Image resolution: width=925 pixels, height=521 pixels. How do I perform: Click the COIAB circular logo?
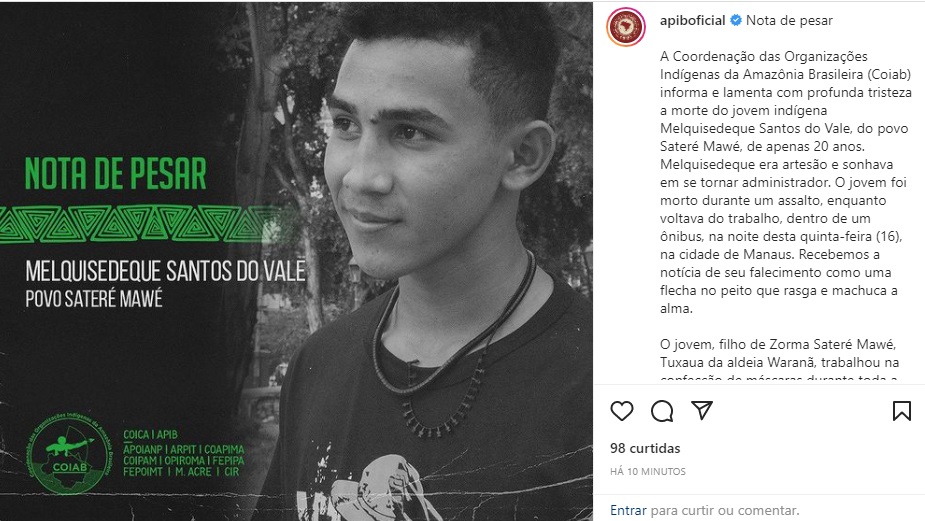(70, 453)
